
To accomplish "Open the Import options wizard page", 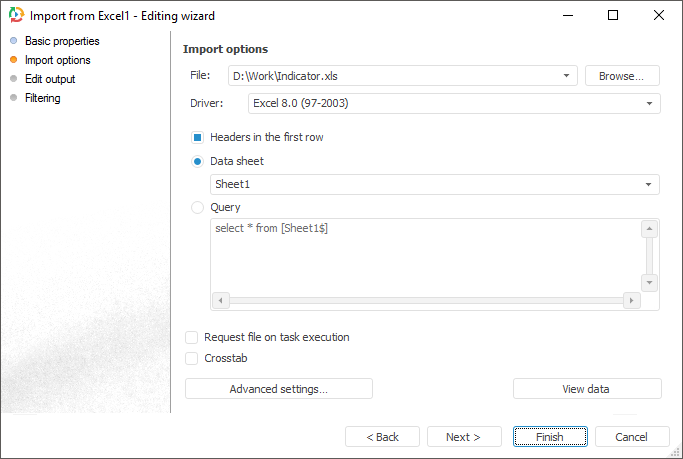I will 57,60.
